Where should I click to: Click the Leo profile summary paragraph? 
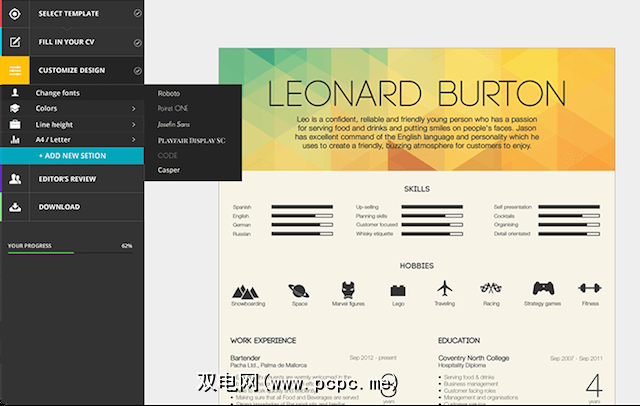point(417,133)
